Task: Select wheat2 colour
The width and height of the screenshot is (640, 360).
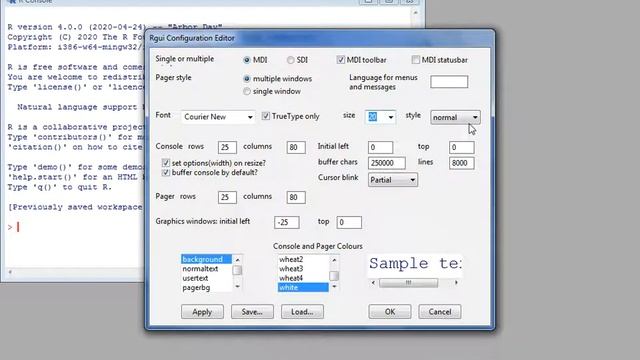Action: (303, 259)
